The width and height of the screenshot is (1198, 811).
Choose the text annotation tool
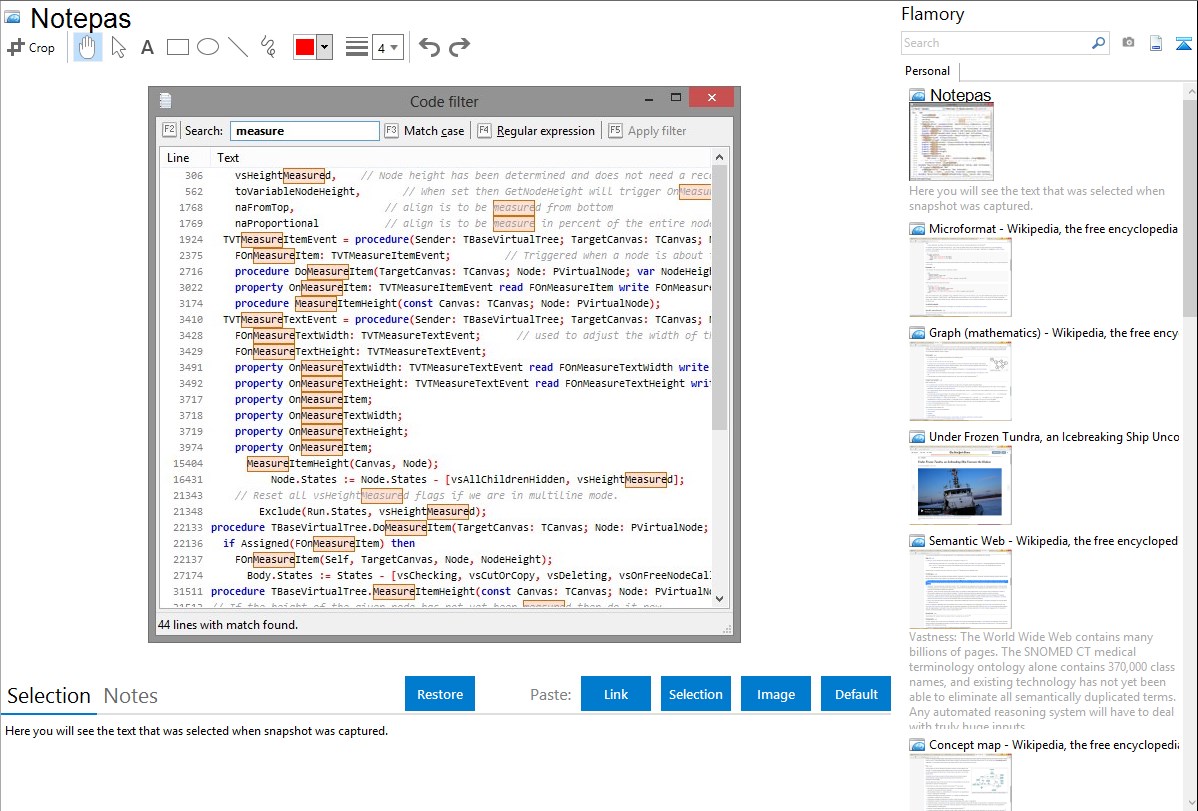tap(147, 47)
